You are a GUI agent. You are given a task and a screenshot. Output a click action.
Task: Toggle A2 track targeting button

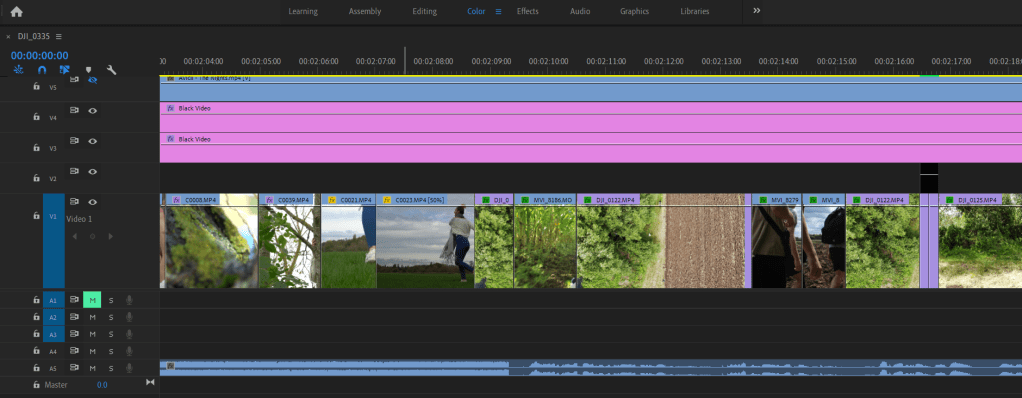coord(54,317)
